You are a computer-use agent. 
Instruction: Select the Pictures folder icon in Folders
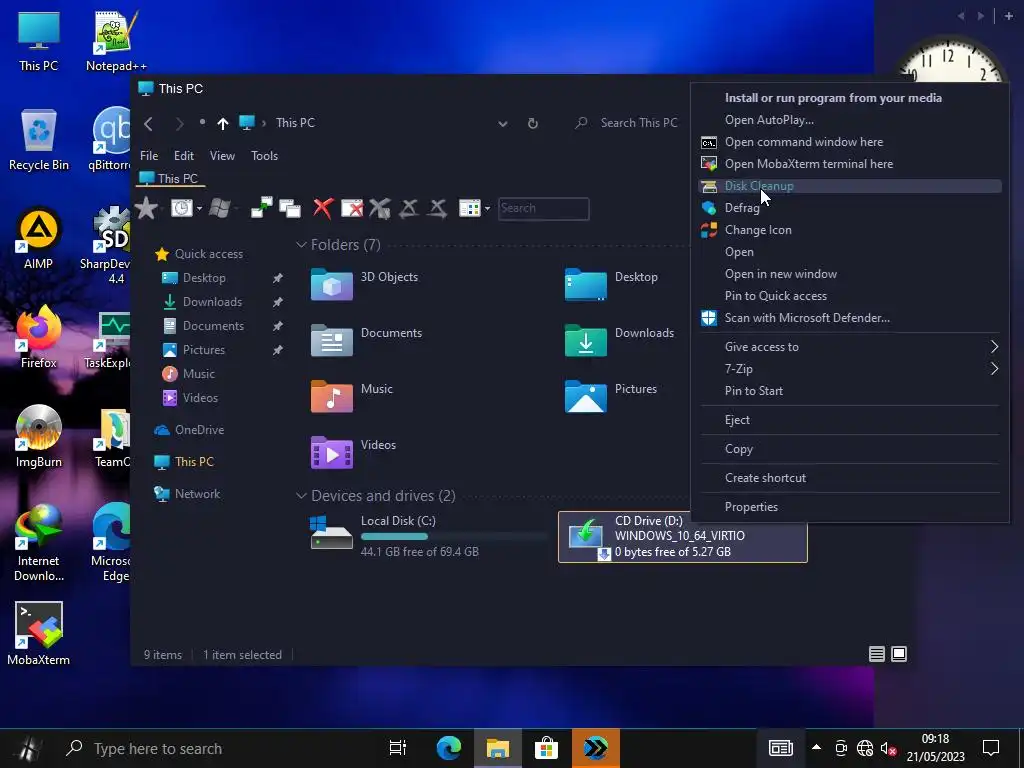point(586,396)
